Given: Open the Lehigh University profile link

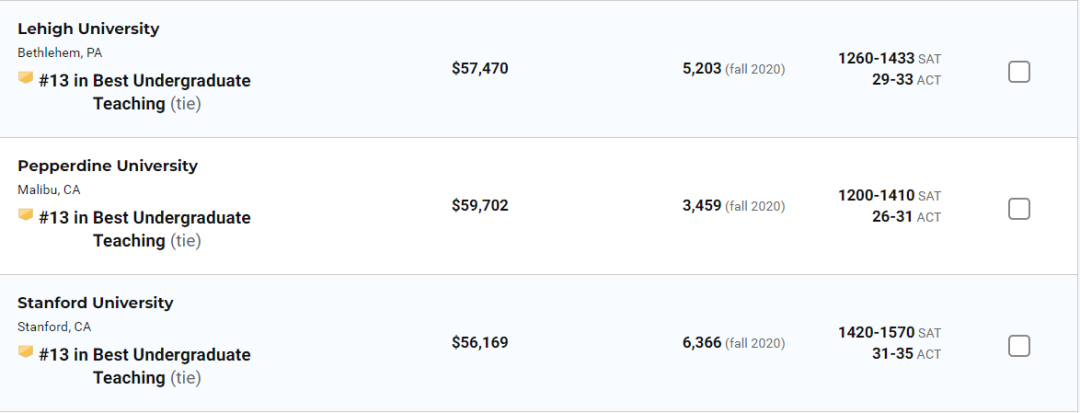Looking at the screenshot, I should (x=88, y=29).
